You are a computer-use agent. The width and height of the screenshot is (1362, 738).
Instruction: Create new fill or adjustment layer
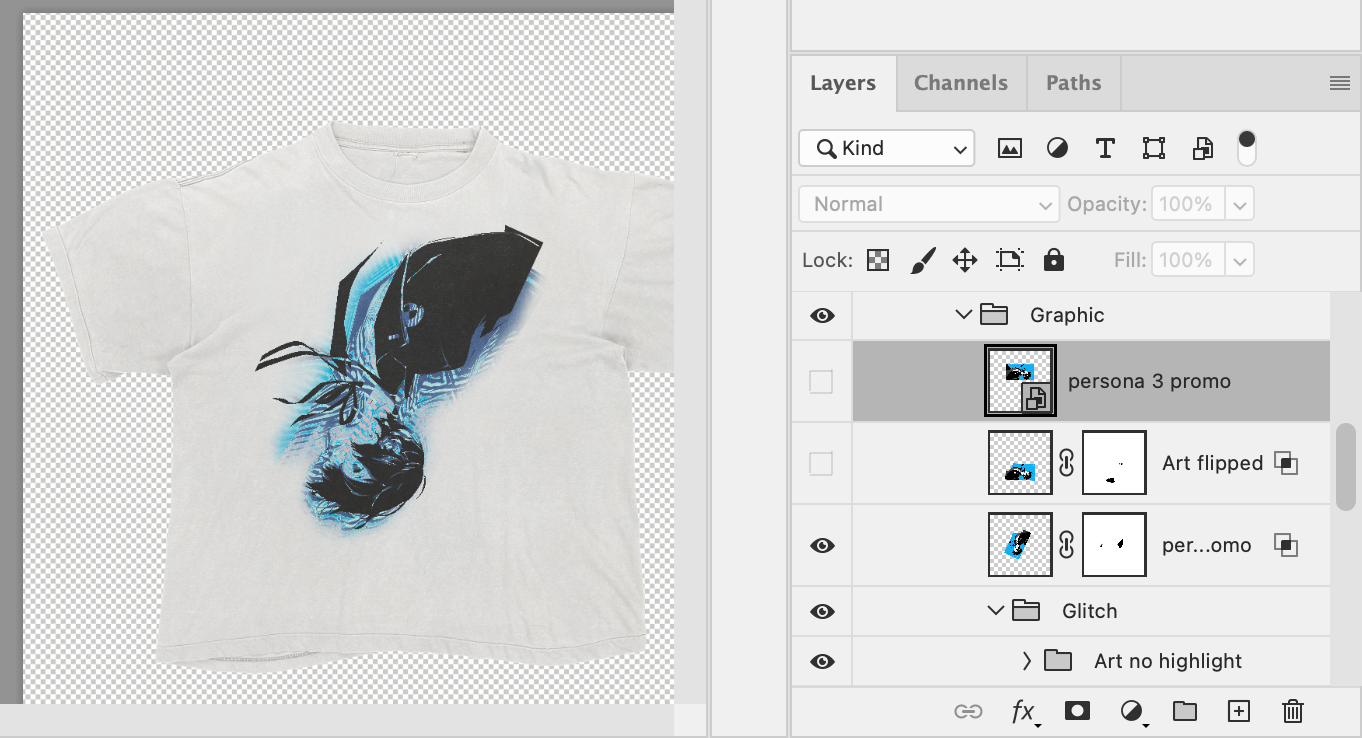(x=1132, y=711)
